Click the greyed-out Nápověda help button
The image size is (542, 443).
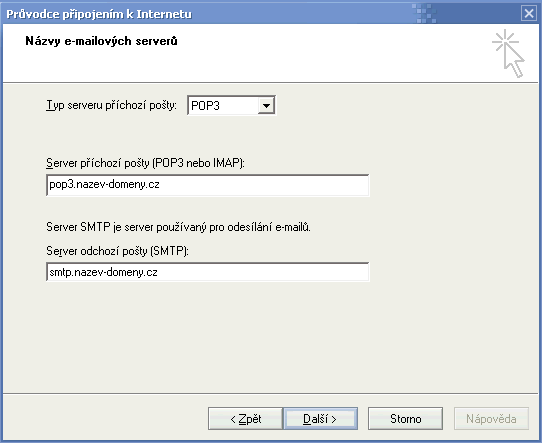click(491, 419)
